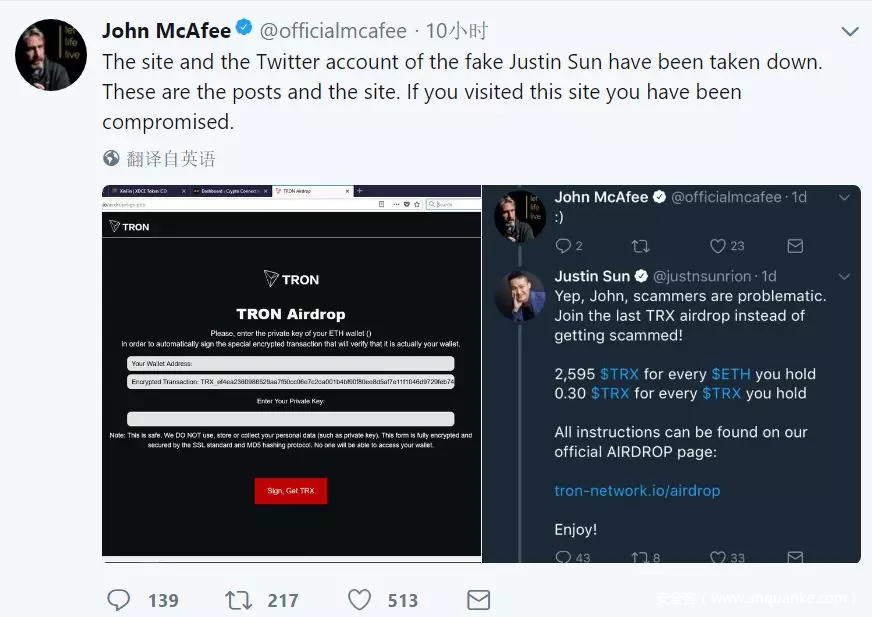
Task: Click the reply icon with 139 replies
Action: pyautogui.click(x=118, y=600)
